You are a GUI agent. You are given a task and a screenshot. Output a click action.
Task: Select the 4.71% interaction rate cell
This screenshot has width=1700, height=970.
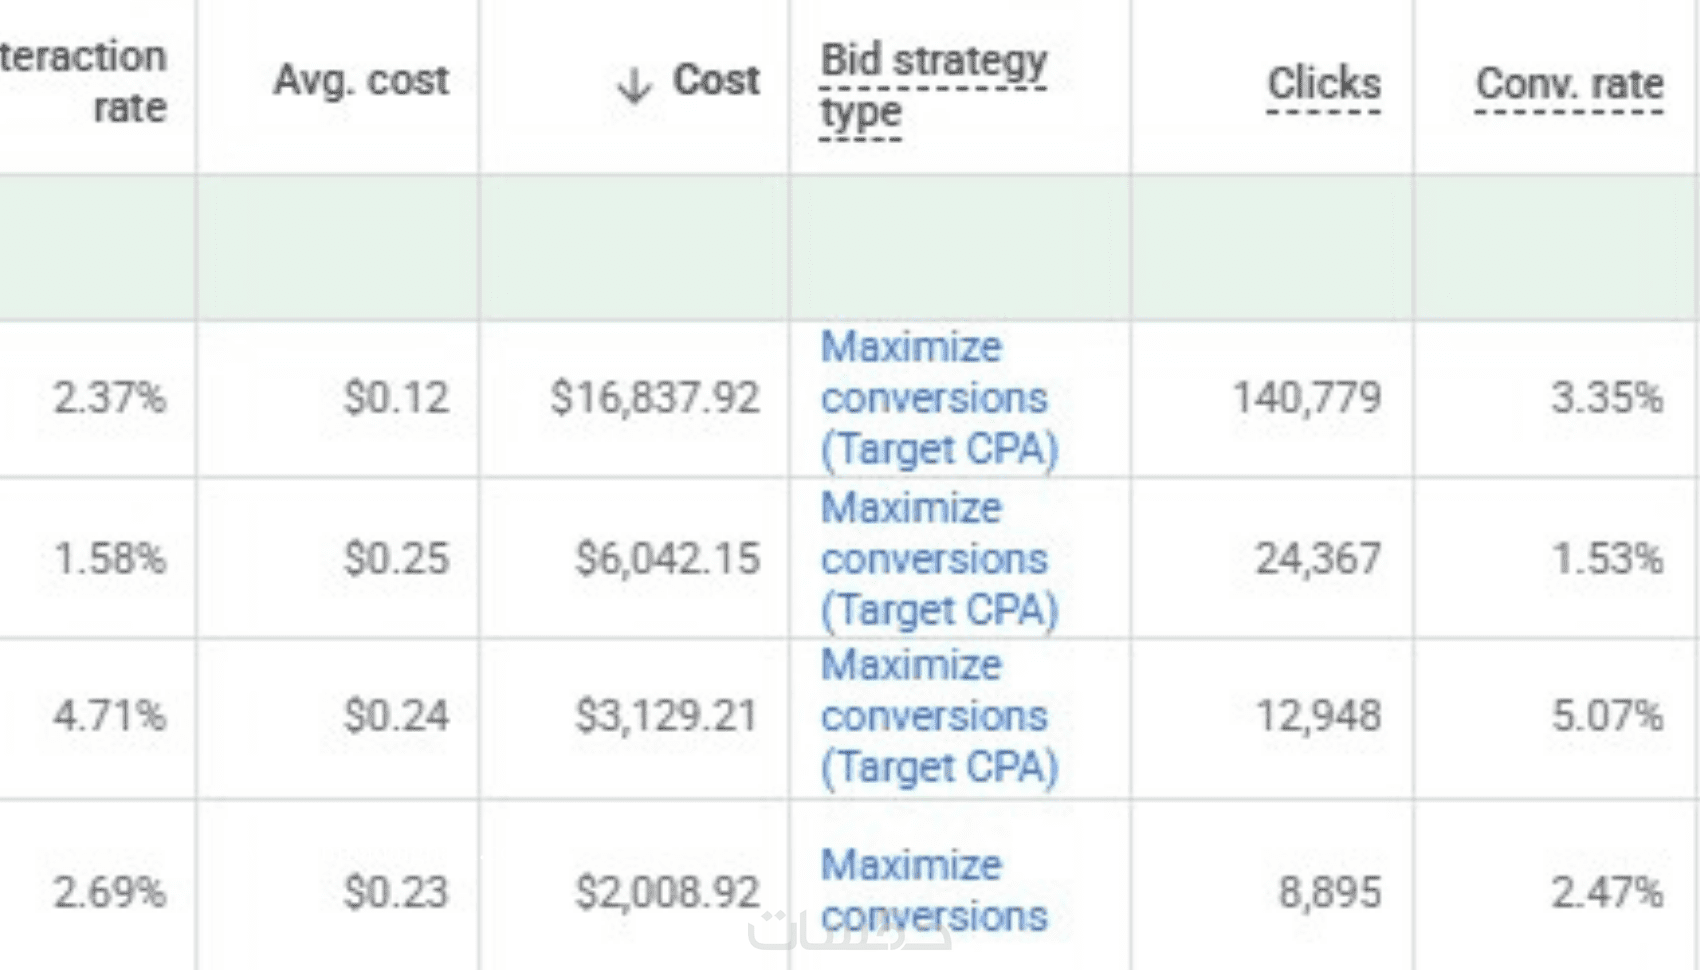pos(110,716)
